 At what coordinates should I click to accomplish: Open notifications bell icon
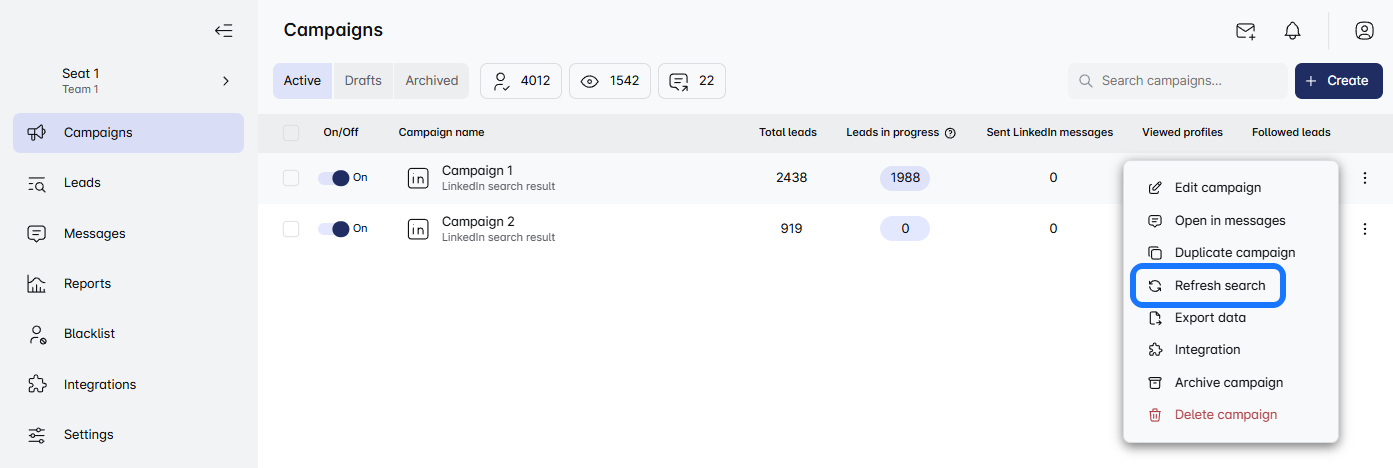[1292, 31]
